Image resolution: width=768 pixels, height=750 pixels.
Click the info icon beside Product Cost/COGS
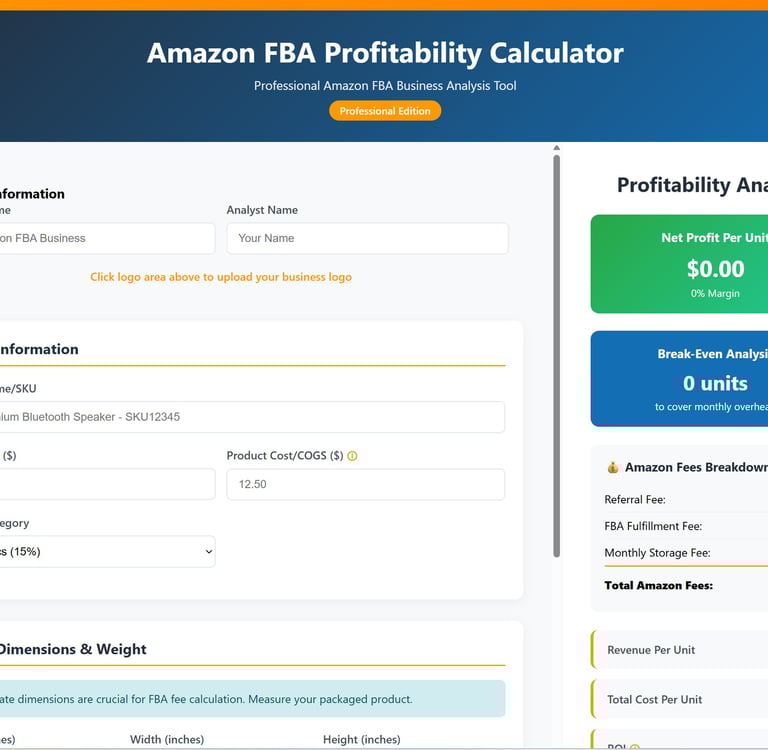352,456
